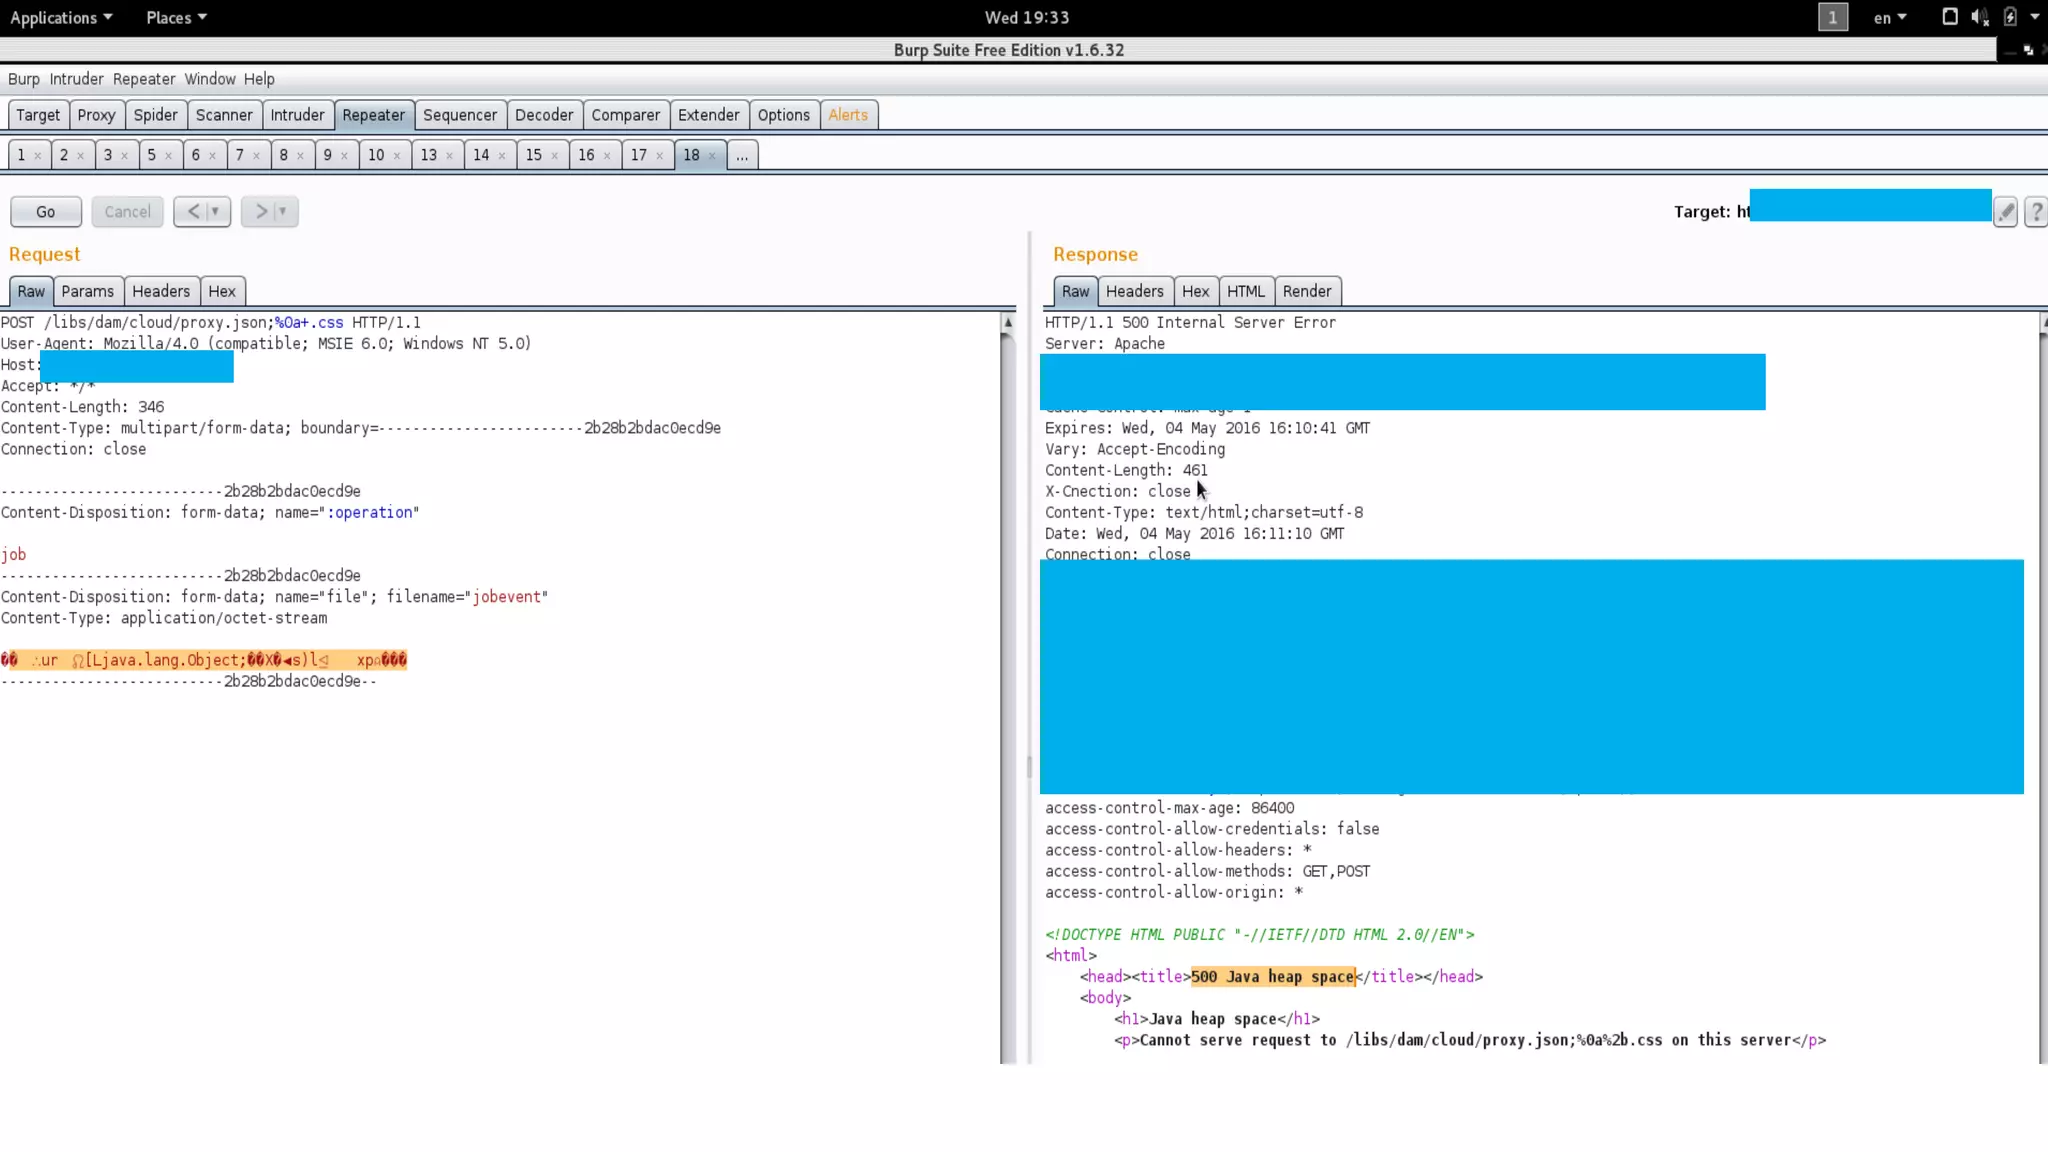Switch to the Intruder tool tab

[297, 115]
